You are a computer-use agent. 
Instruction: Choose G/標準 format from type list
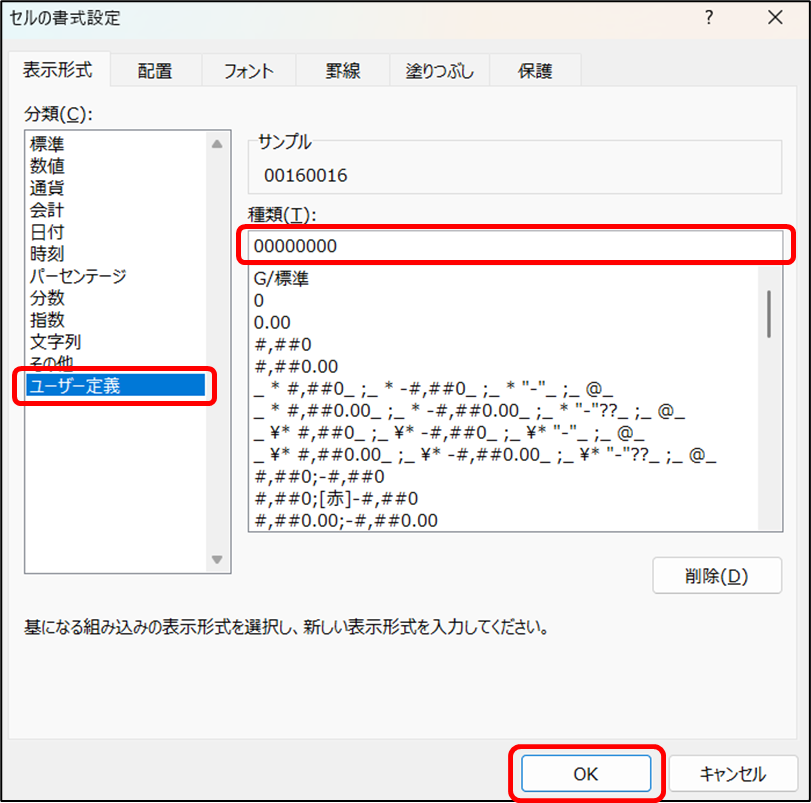281,279
